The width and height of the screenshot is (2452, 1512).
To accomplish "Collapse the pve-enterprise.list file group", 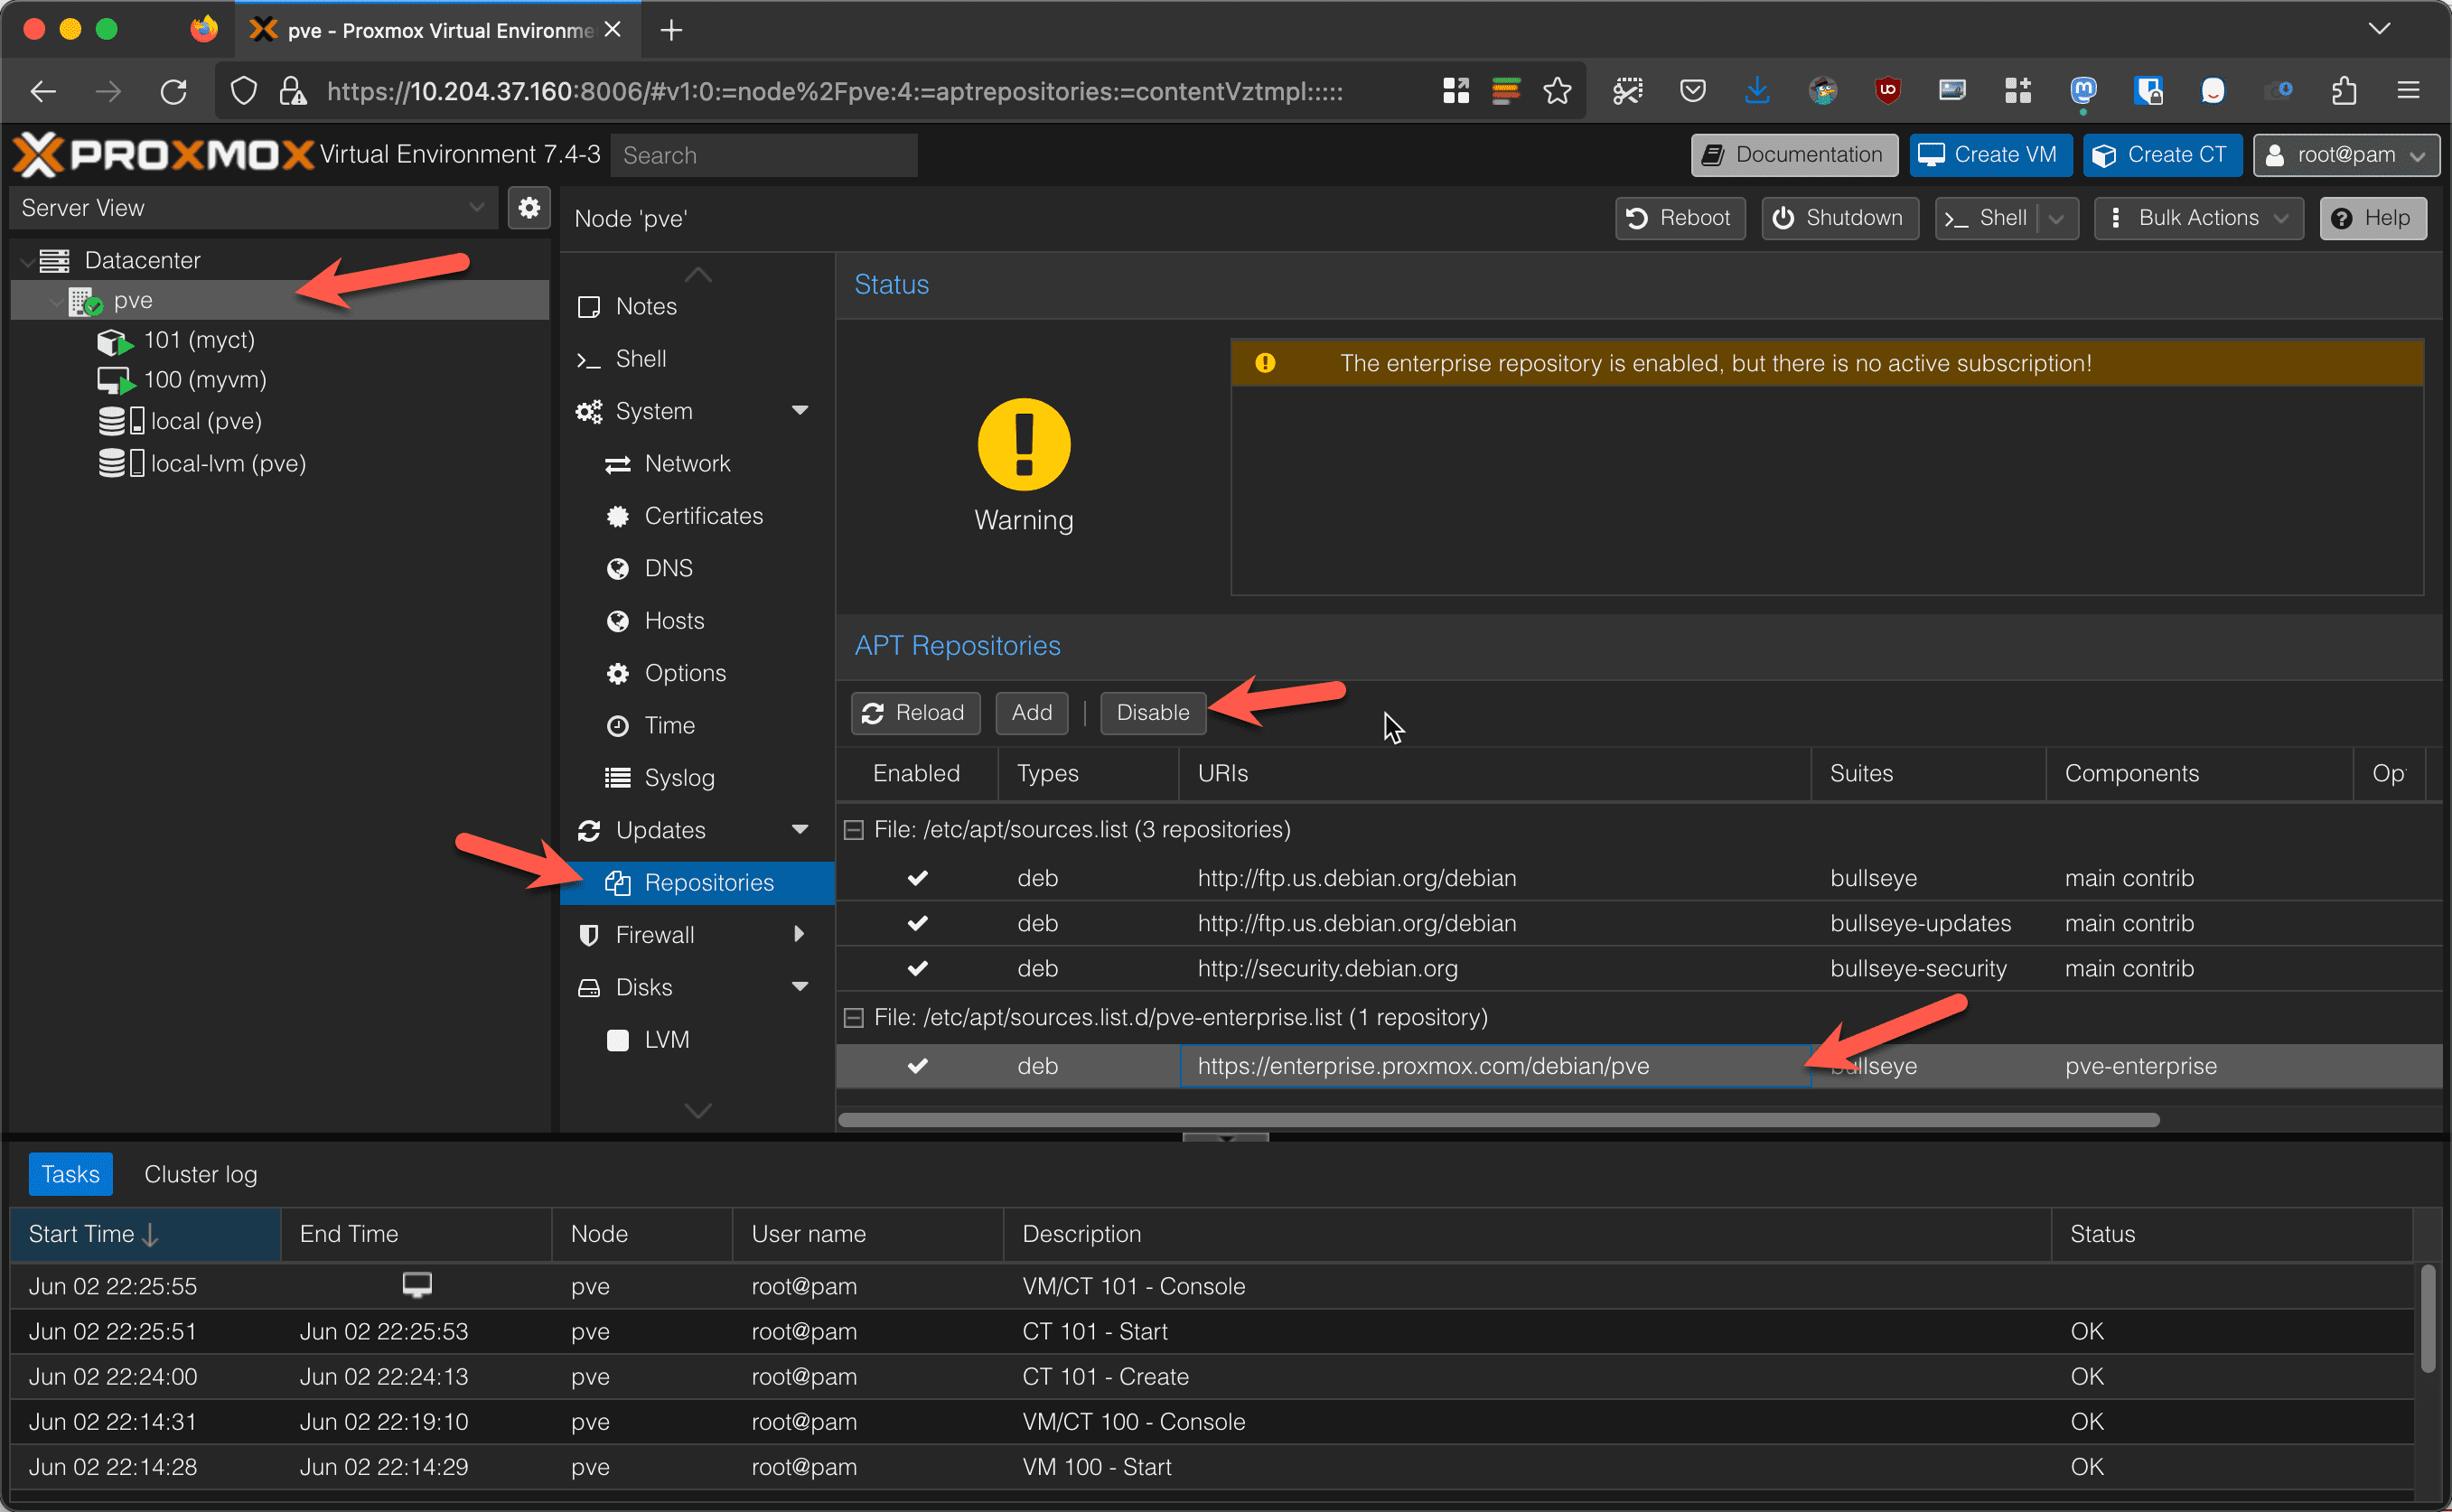I will coord(854,1018).
